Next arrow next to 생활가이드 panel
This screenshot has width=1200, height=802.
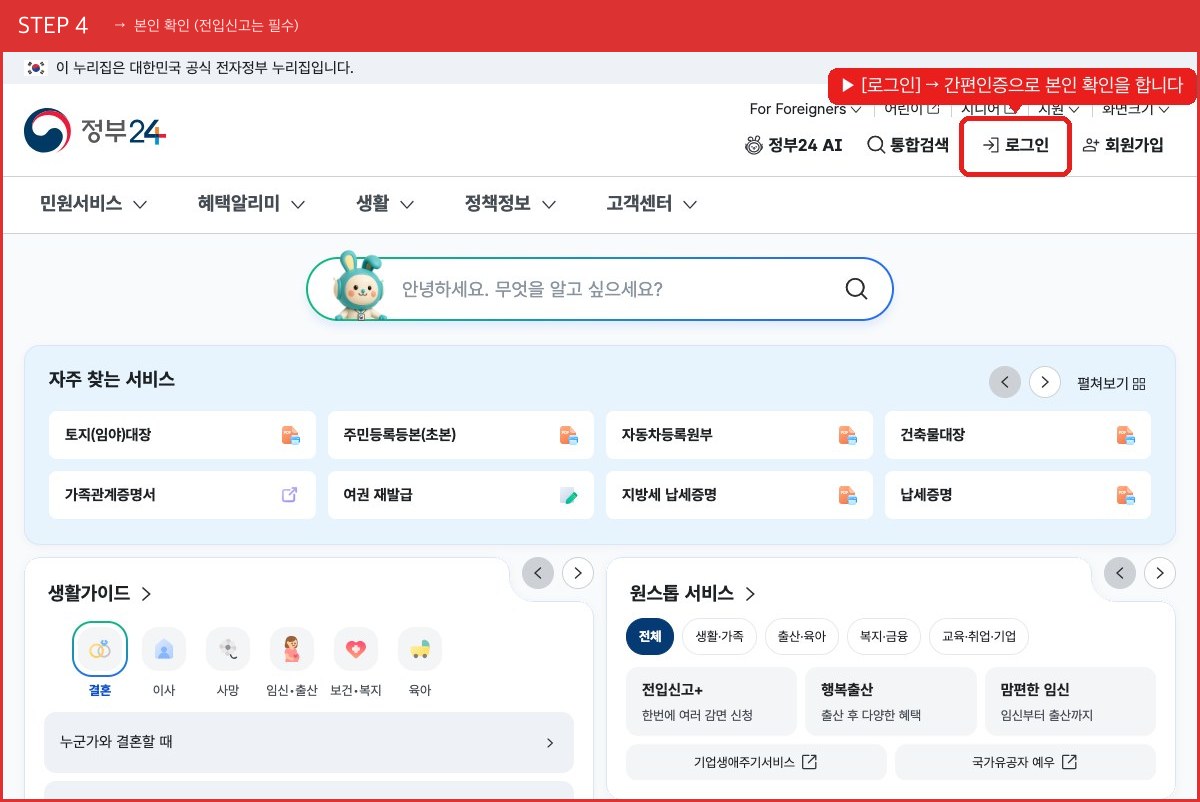pos(578,573)
